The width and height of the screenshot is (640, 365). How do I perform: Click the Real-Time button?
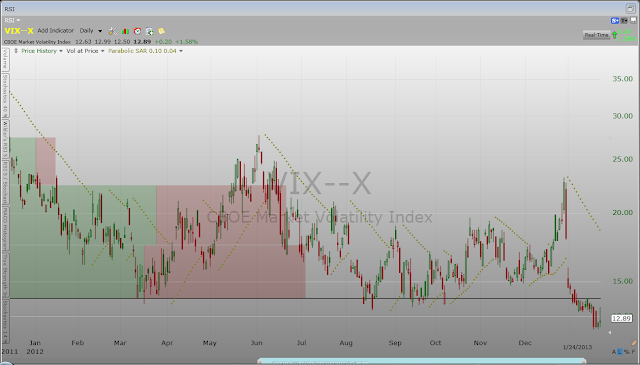point(596,35)
